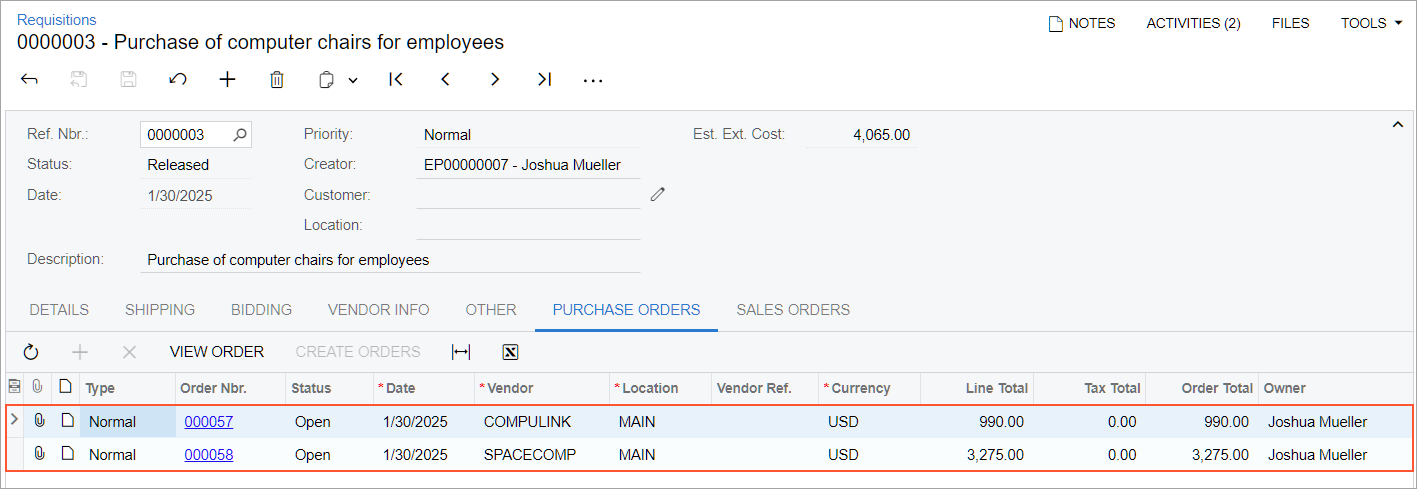The height and width of the screenshot is (489, 1417).
Task: Click the Add New Record plus icon
Action: click(x=228, y=80)
